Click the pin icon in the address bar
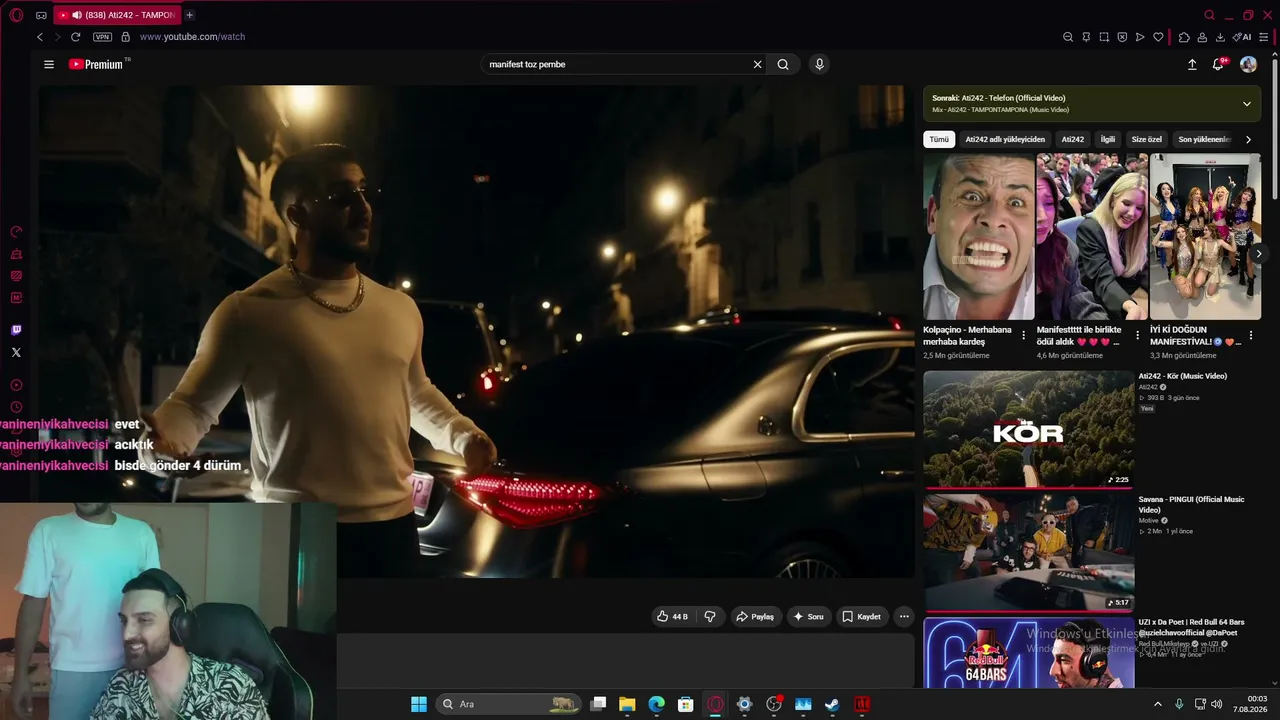This screenshot has width=1280, height=720. (x=1086, y=37)
